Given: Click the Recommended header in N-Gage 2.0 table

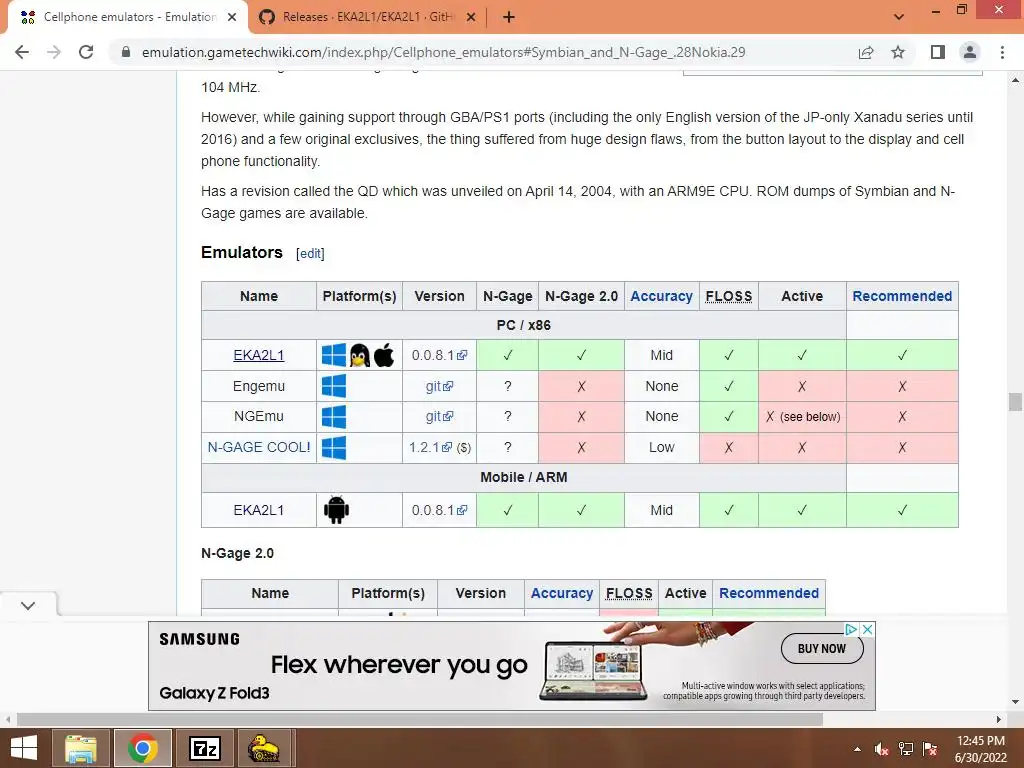Looking at the screenshot, I should click(x=769, y=593).
